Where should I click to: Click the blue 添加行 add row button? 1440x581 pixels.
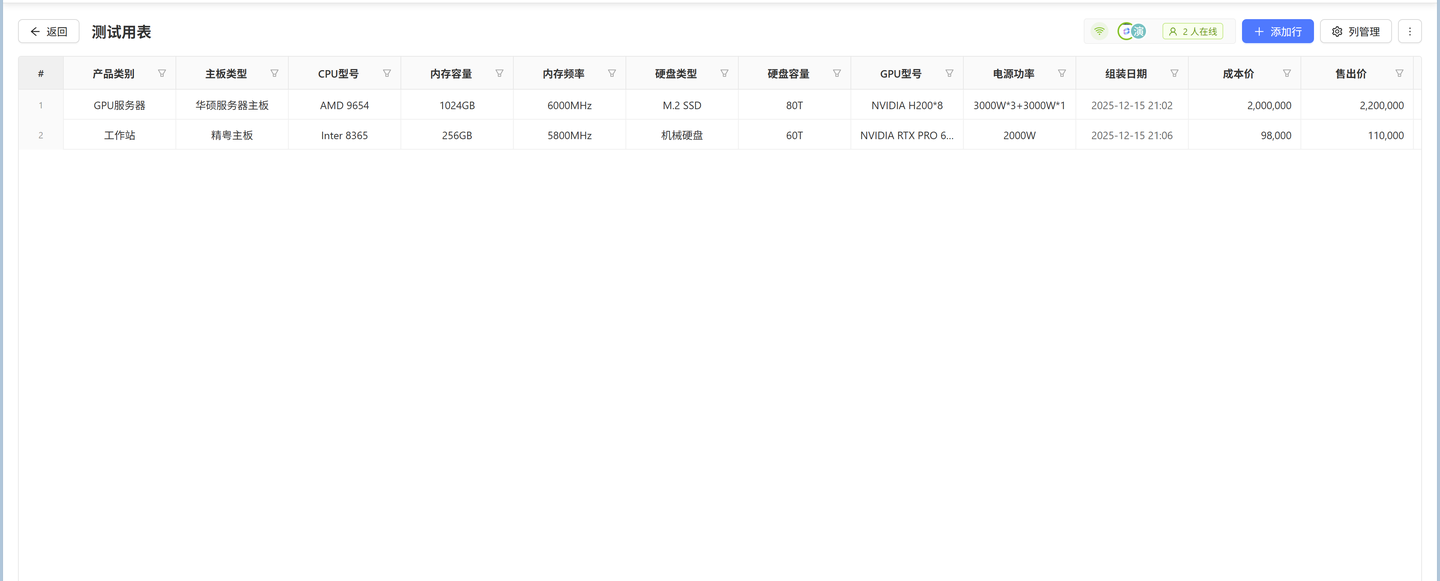pos(1277,31)
